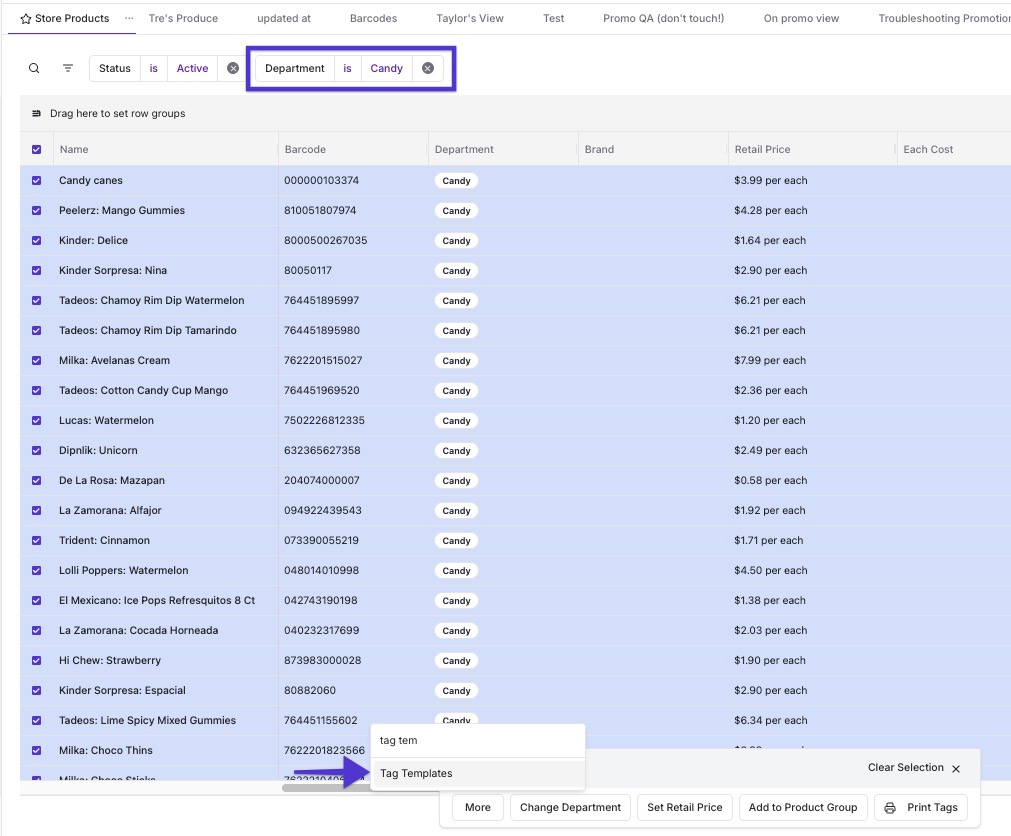Sort by the Name column header
Viewport: 1011px width, 836px height.
tap(74, 150)
